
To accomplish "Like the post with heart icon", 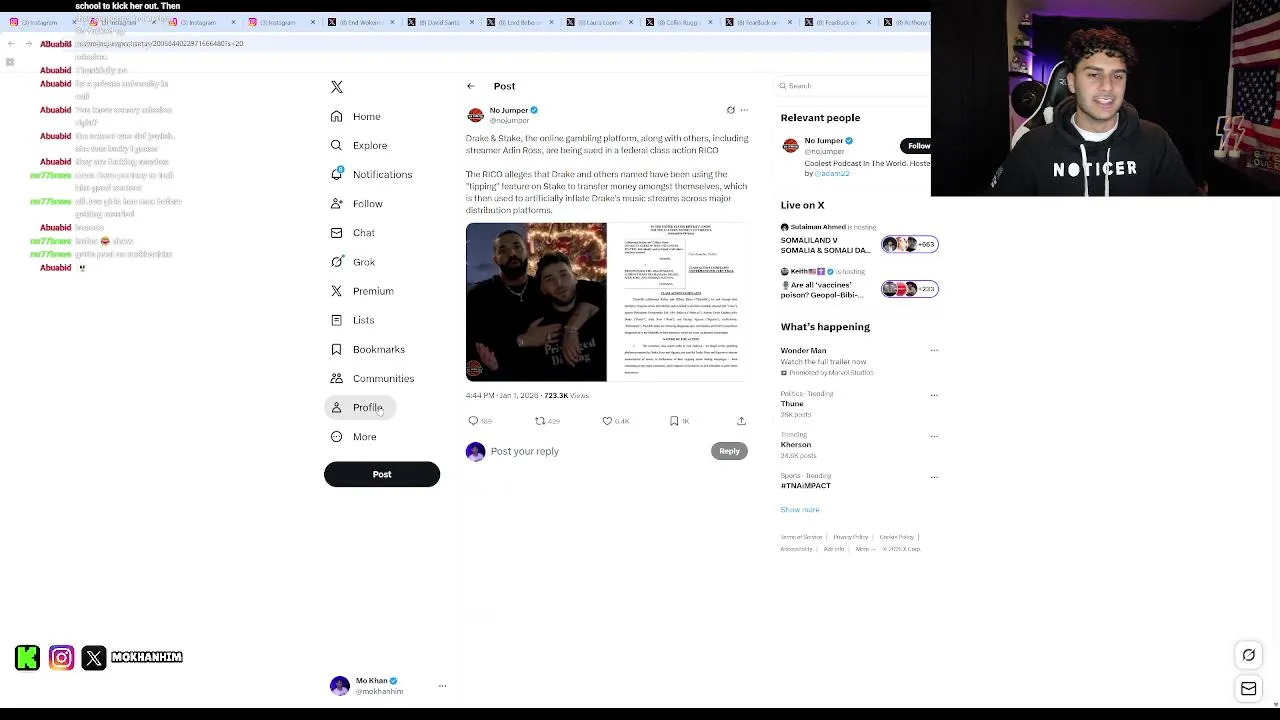I will 607,421.
